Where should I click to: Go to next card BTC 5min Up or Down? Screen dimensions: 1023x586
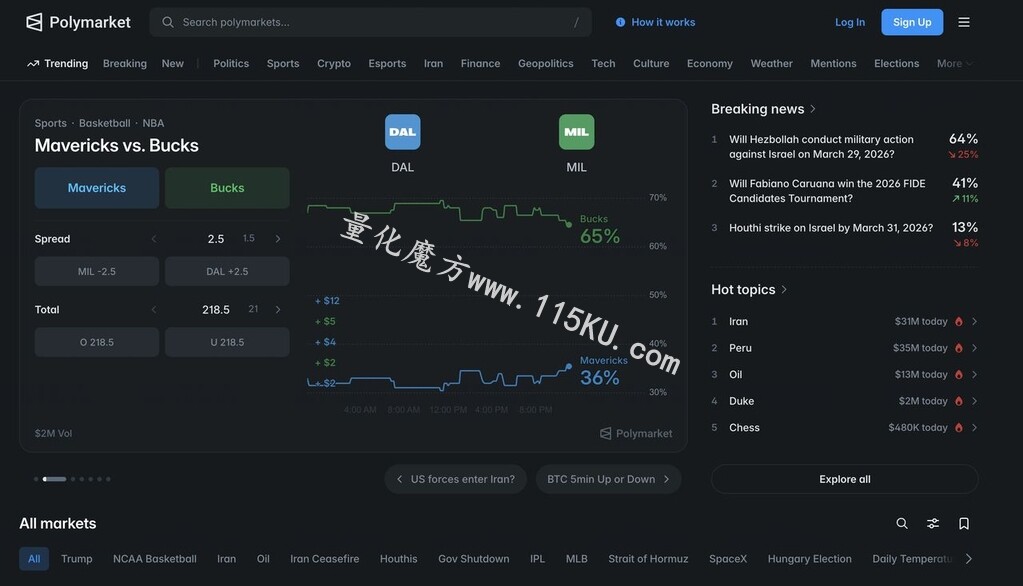(x=609, y=479)
